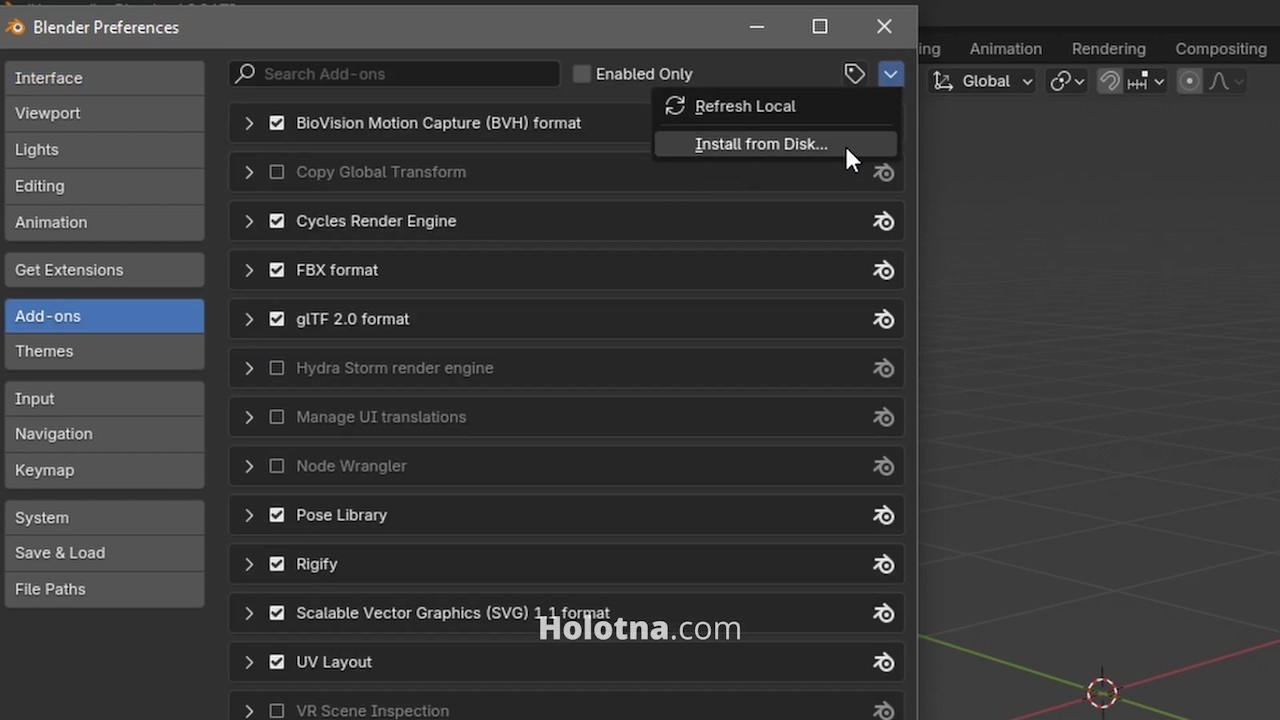This screenshot has height=720, width=1280.
Task: Click the search magnifier icon
Action: (x=243, y=73)
